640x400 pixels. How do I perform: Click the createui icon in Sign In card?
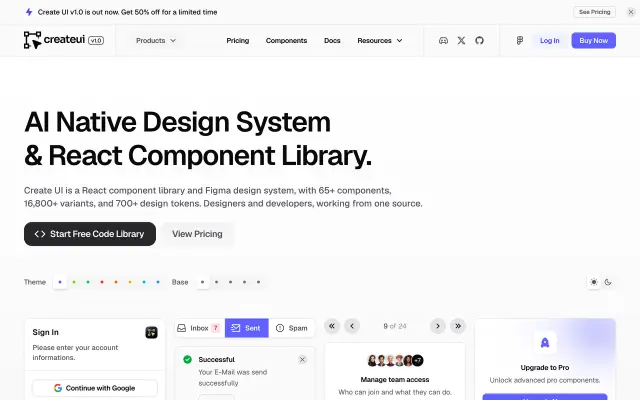click(151, 332)
